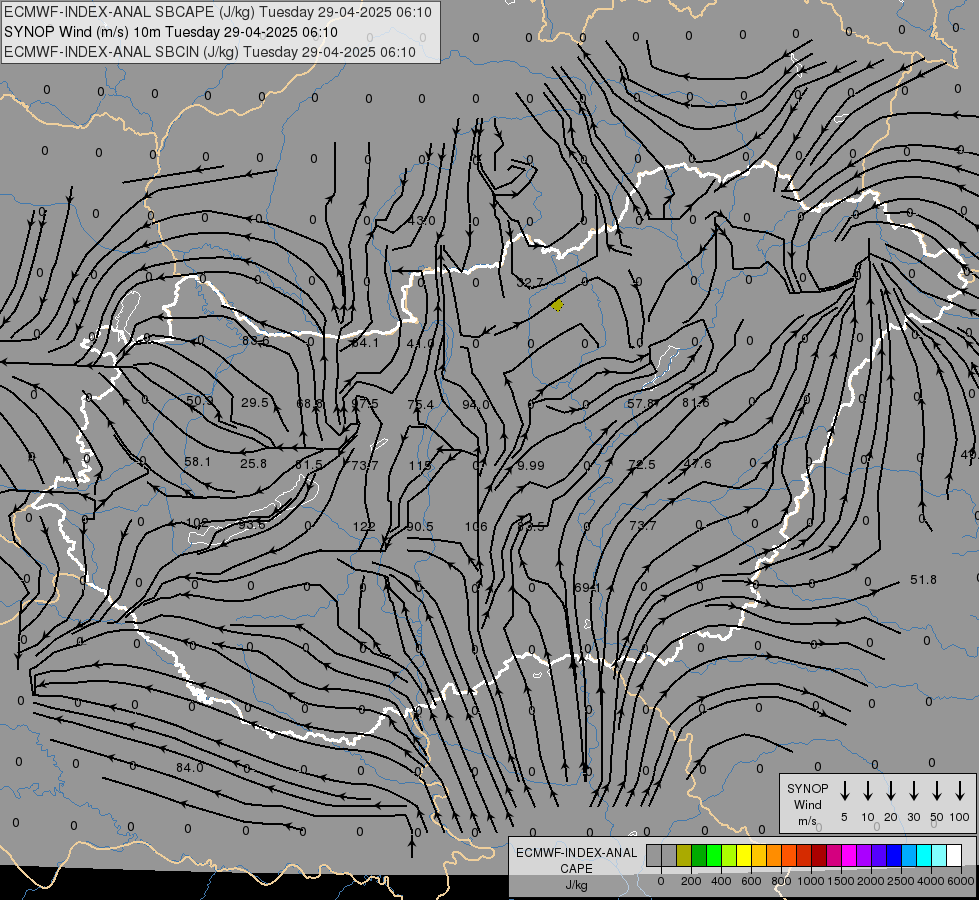
Task: Pick the pure yellow CAPE legend swatch
Action: coord(744,855)
